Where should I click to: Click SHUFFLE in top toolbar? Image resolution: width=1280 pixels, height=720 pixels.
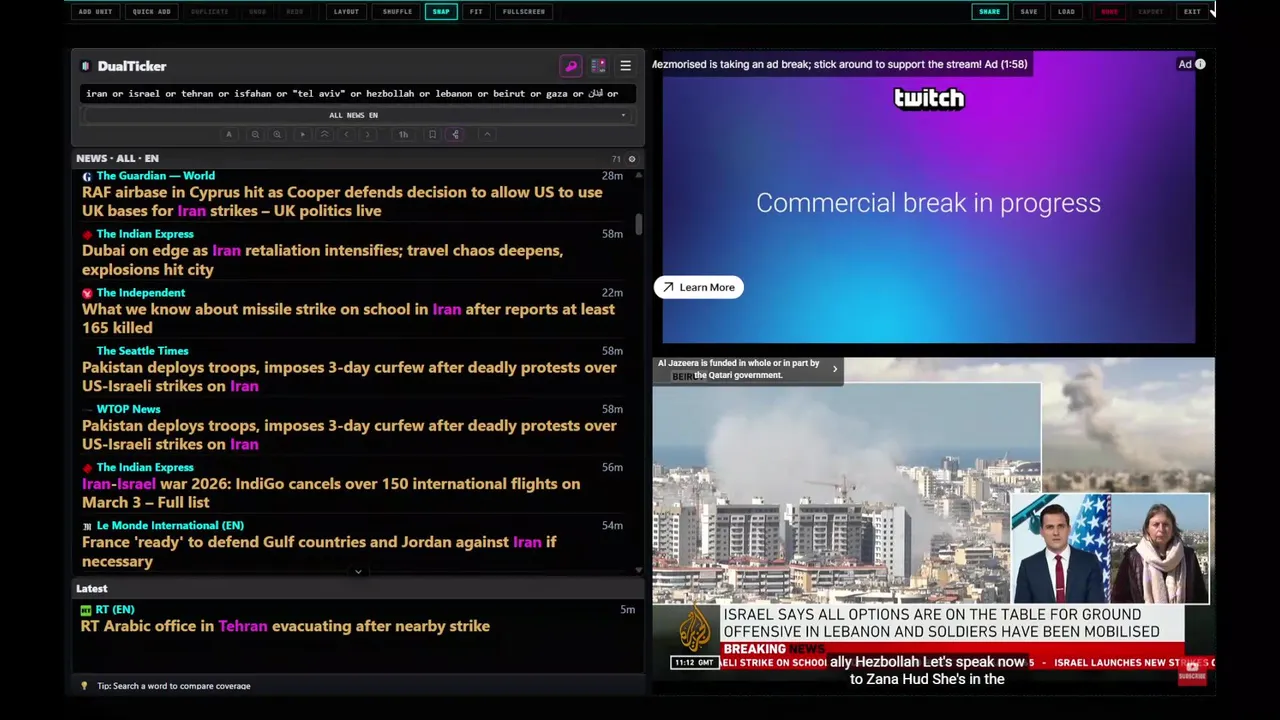pyautogui.click(x=397, y=12)
